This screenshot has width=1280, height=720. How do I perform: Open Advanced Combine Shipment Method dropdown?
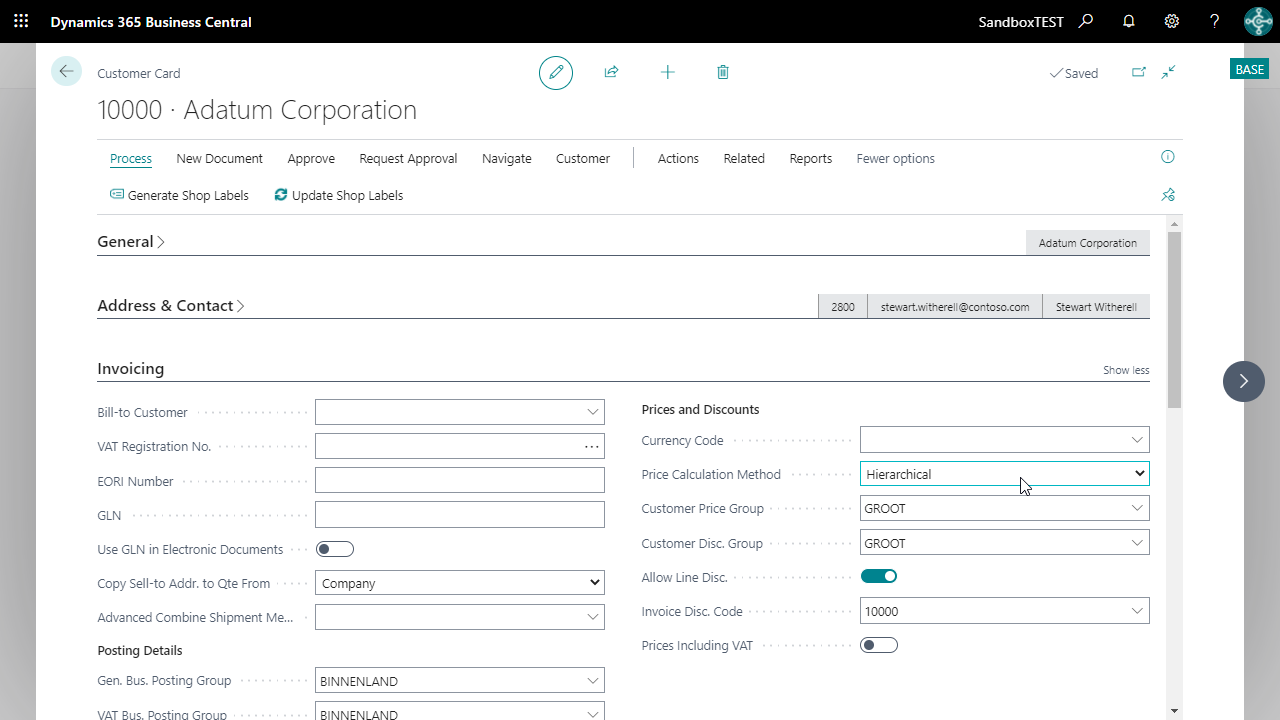click(593, 617)
